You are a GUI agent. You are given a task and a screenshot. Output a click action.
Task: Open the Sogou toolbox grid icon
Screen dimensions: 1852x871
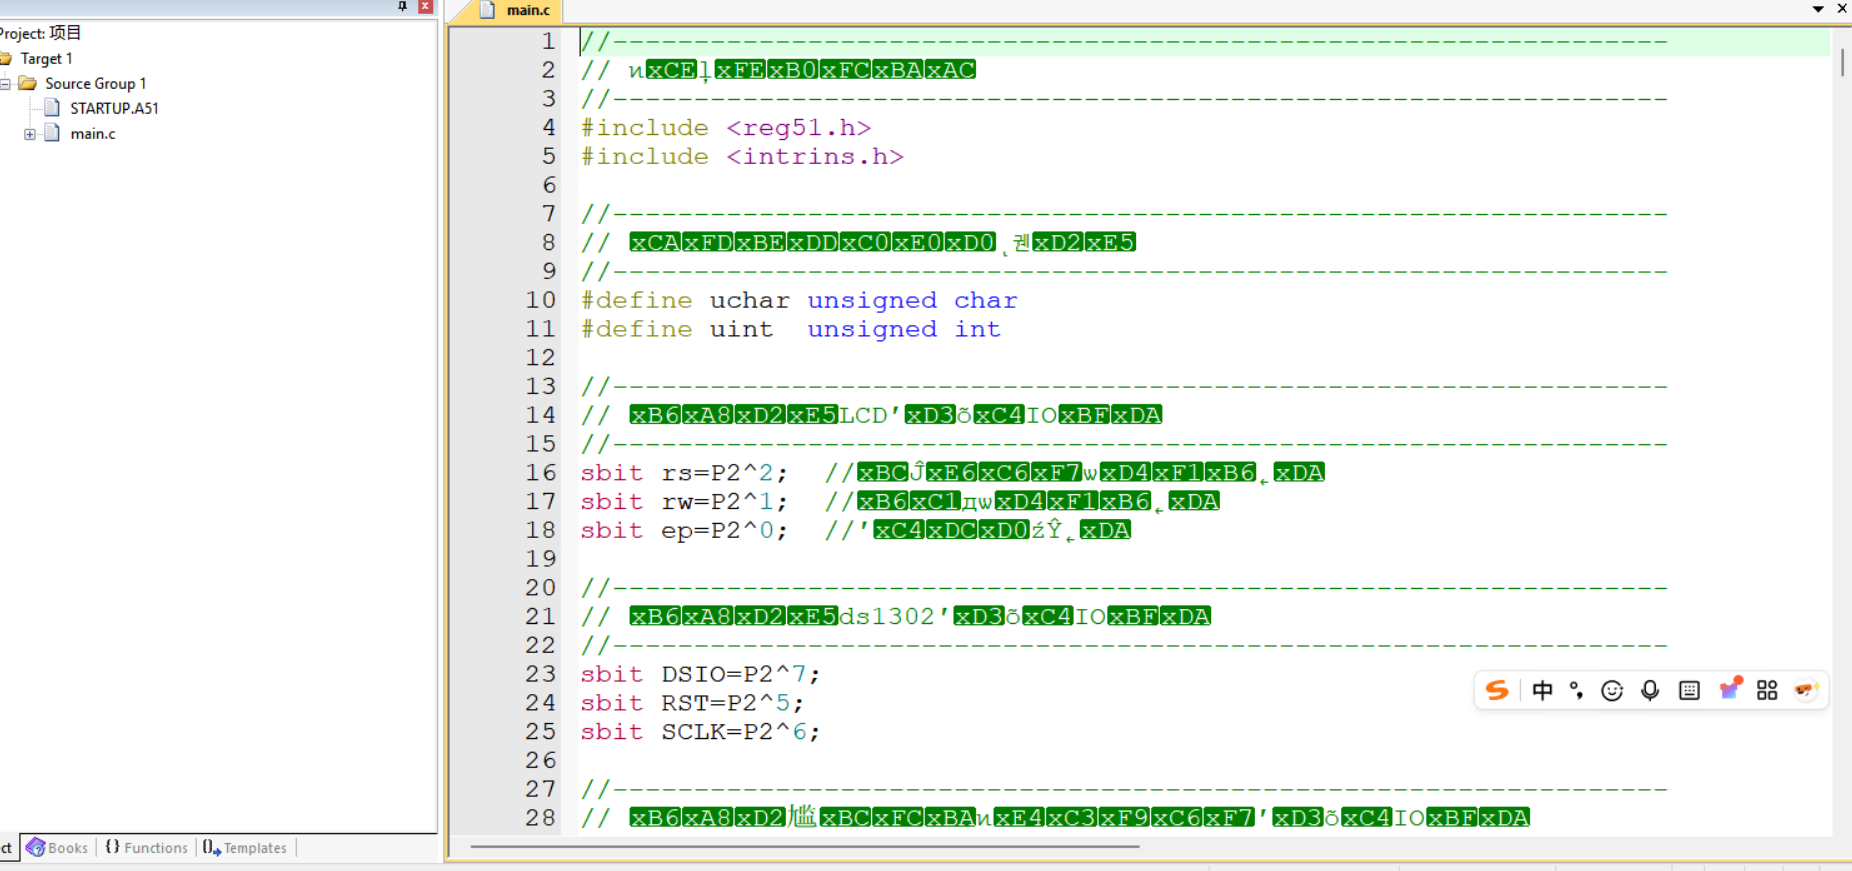[1767, 690]
